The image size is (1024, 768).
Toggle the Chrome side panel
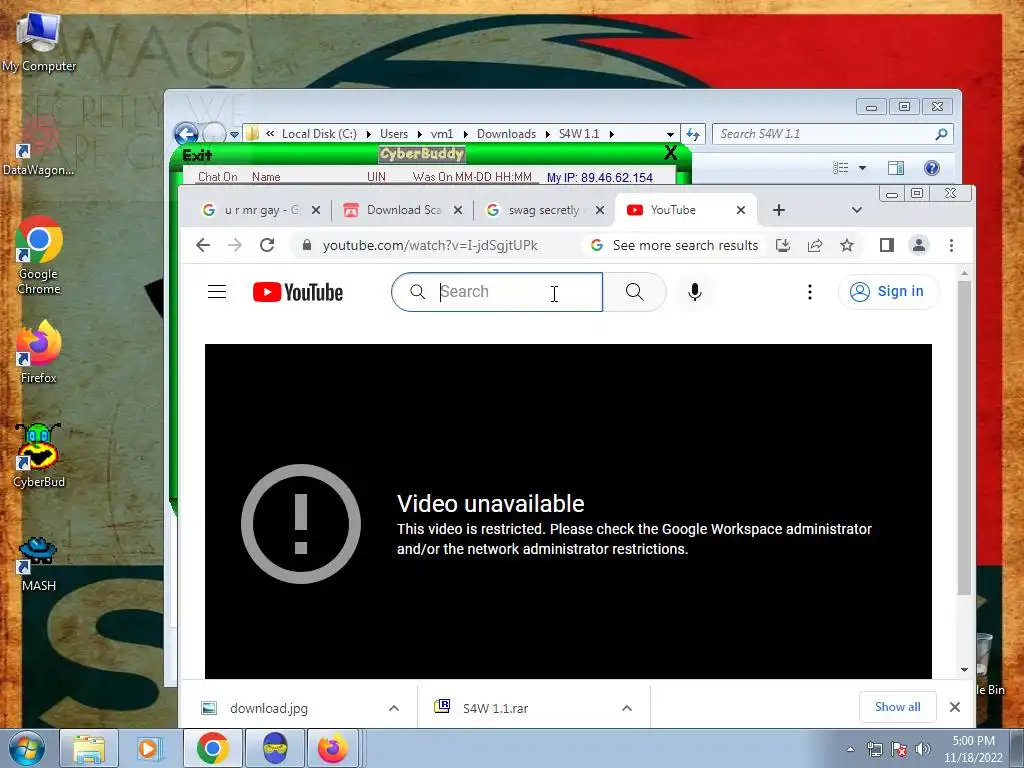(x=886, y=245)
